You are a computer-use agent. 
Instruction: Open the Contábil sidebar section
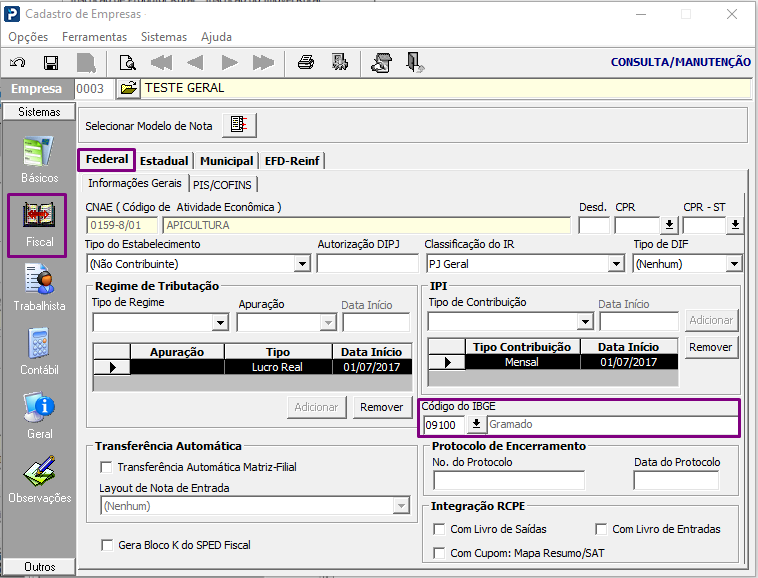point(39,352)
